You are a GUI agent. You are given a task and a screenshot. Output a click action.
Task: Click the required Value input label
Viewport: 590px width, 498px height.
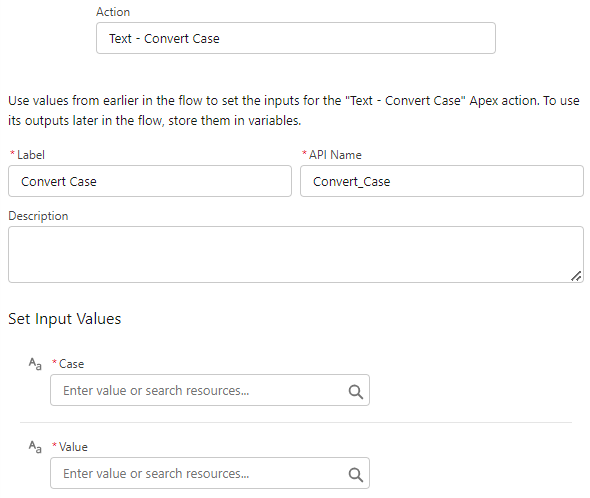click(x=70, y=447)
